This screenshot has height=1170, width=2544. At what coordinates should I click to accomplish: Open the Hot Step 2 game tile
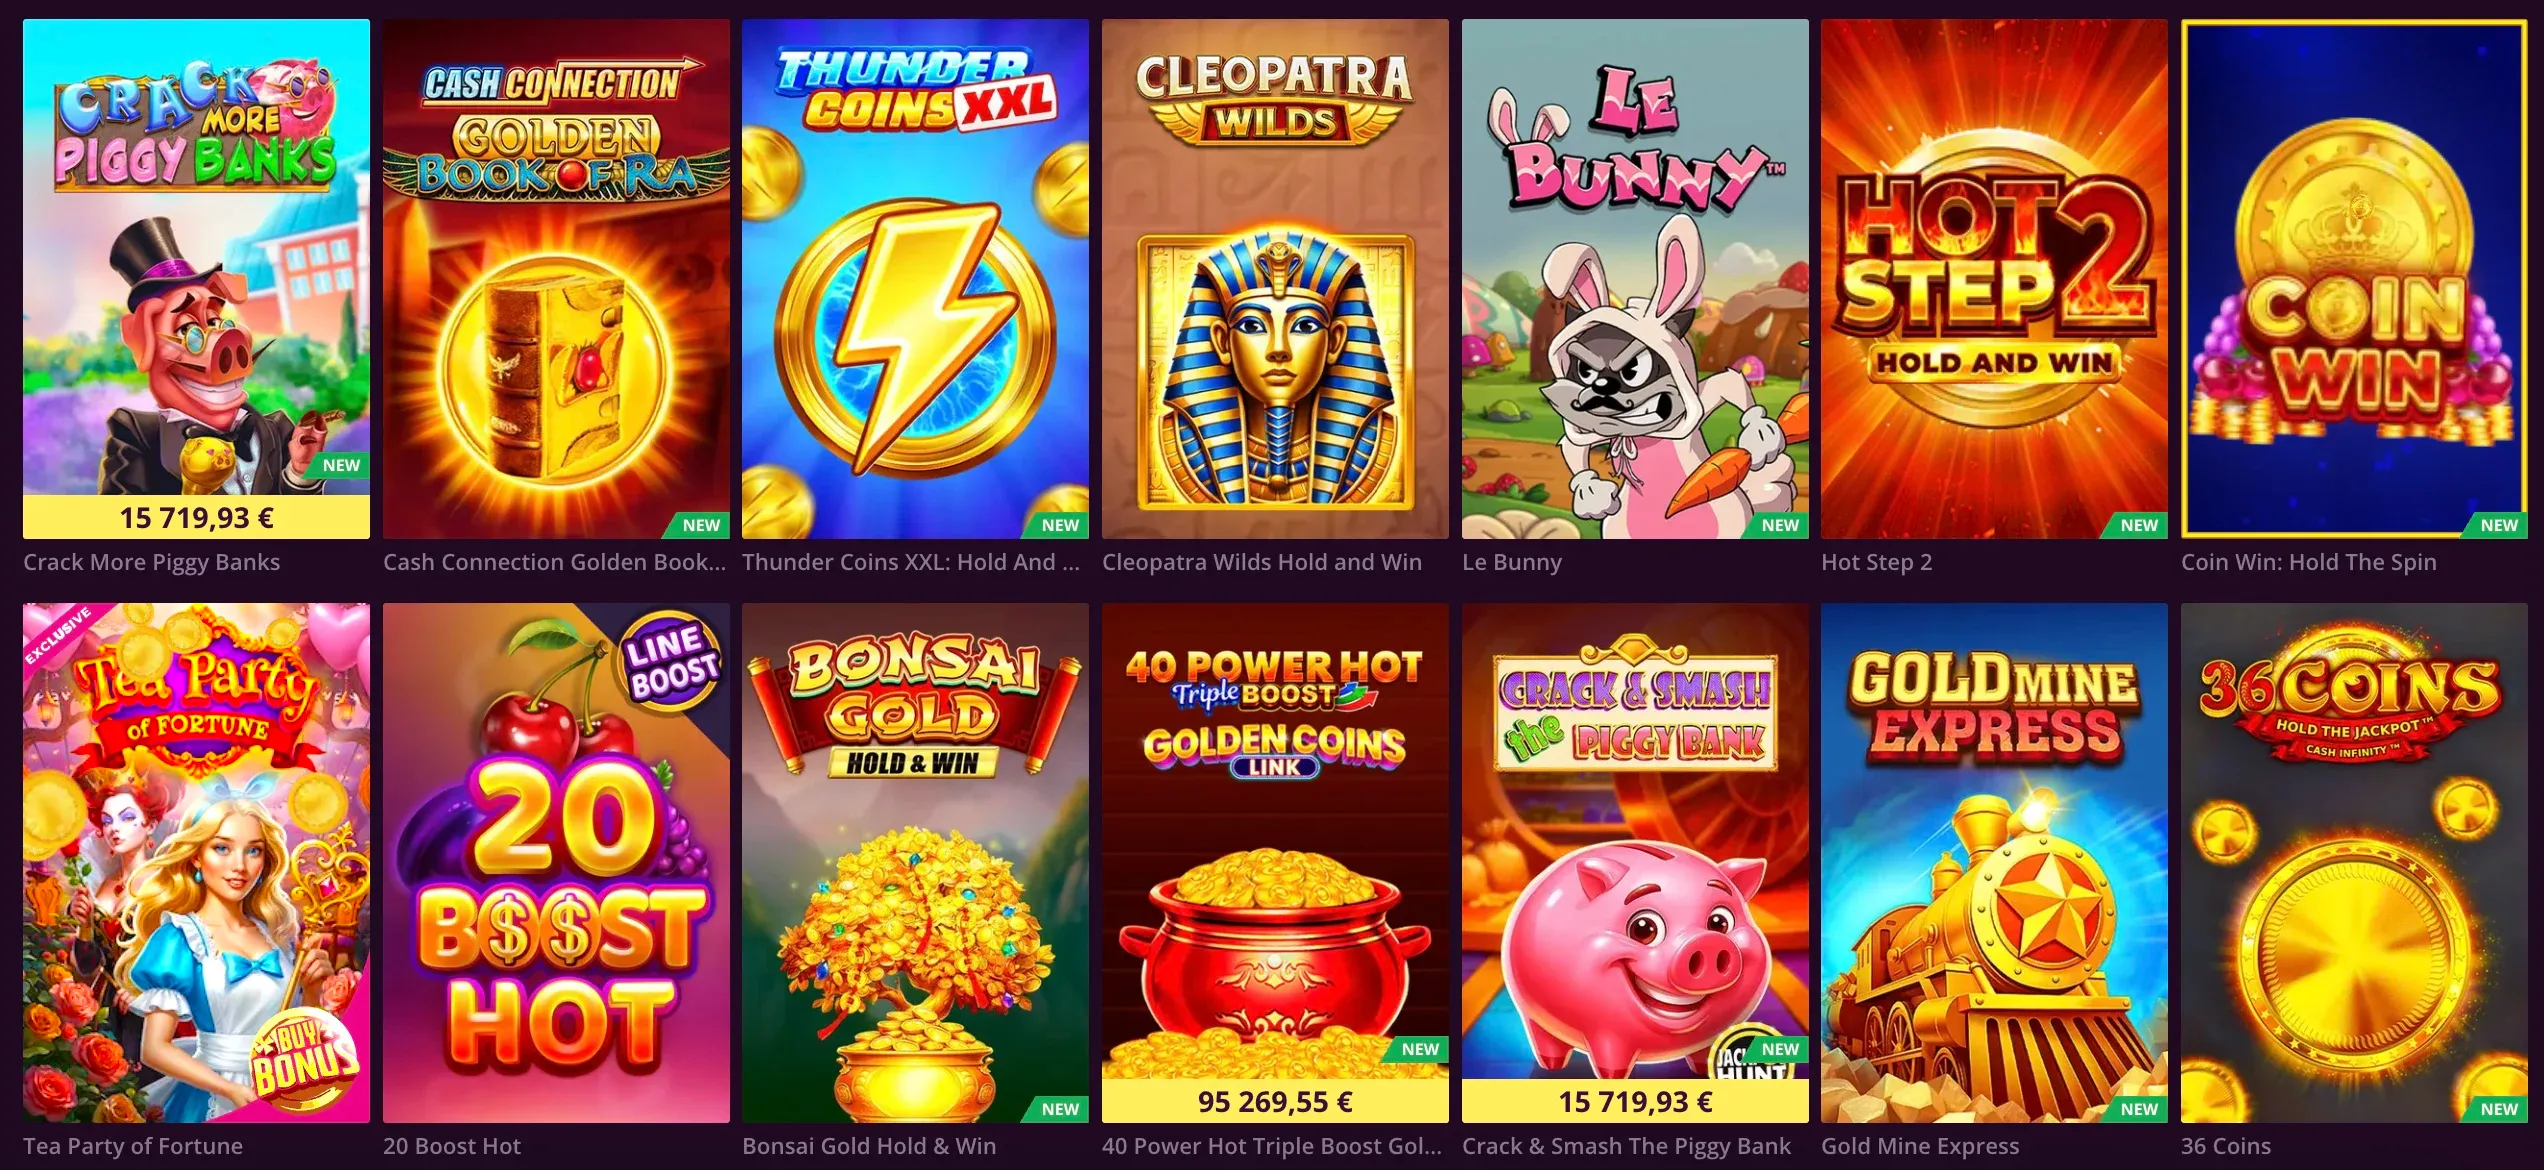click(x=1994, y=278)
